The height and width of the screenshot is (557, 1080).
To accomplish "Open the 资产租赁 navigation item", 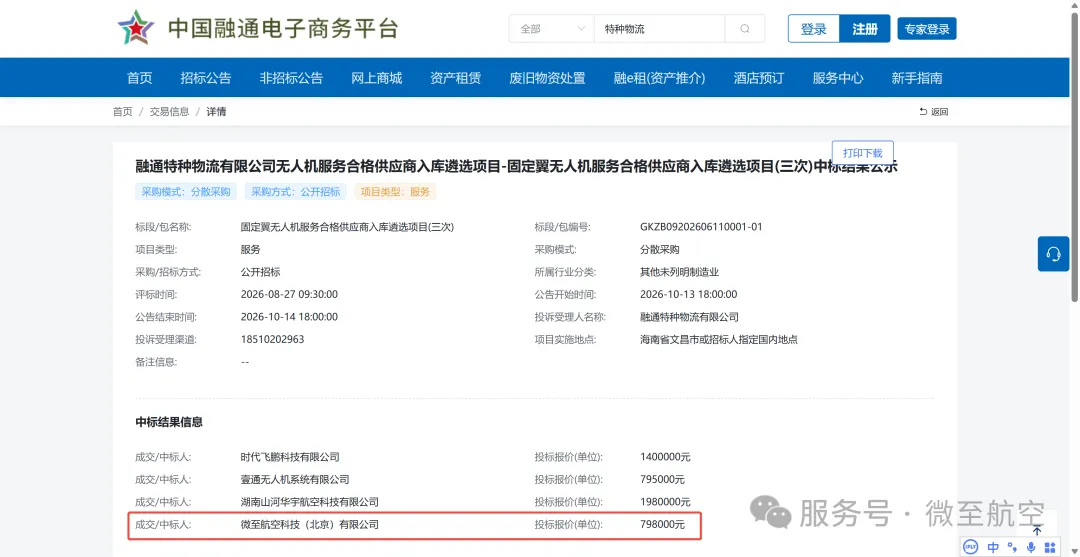I will point(455,78).
